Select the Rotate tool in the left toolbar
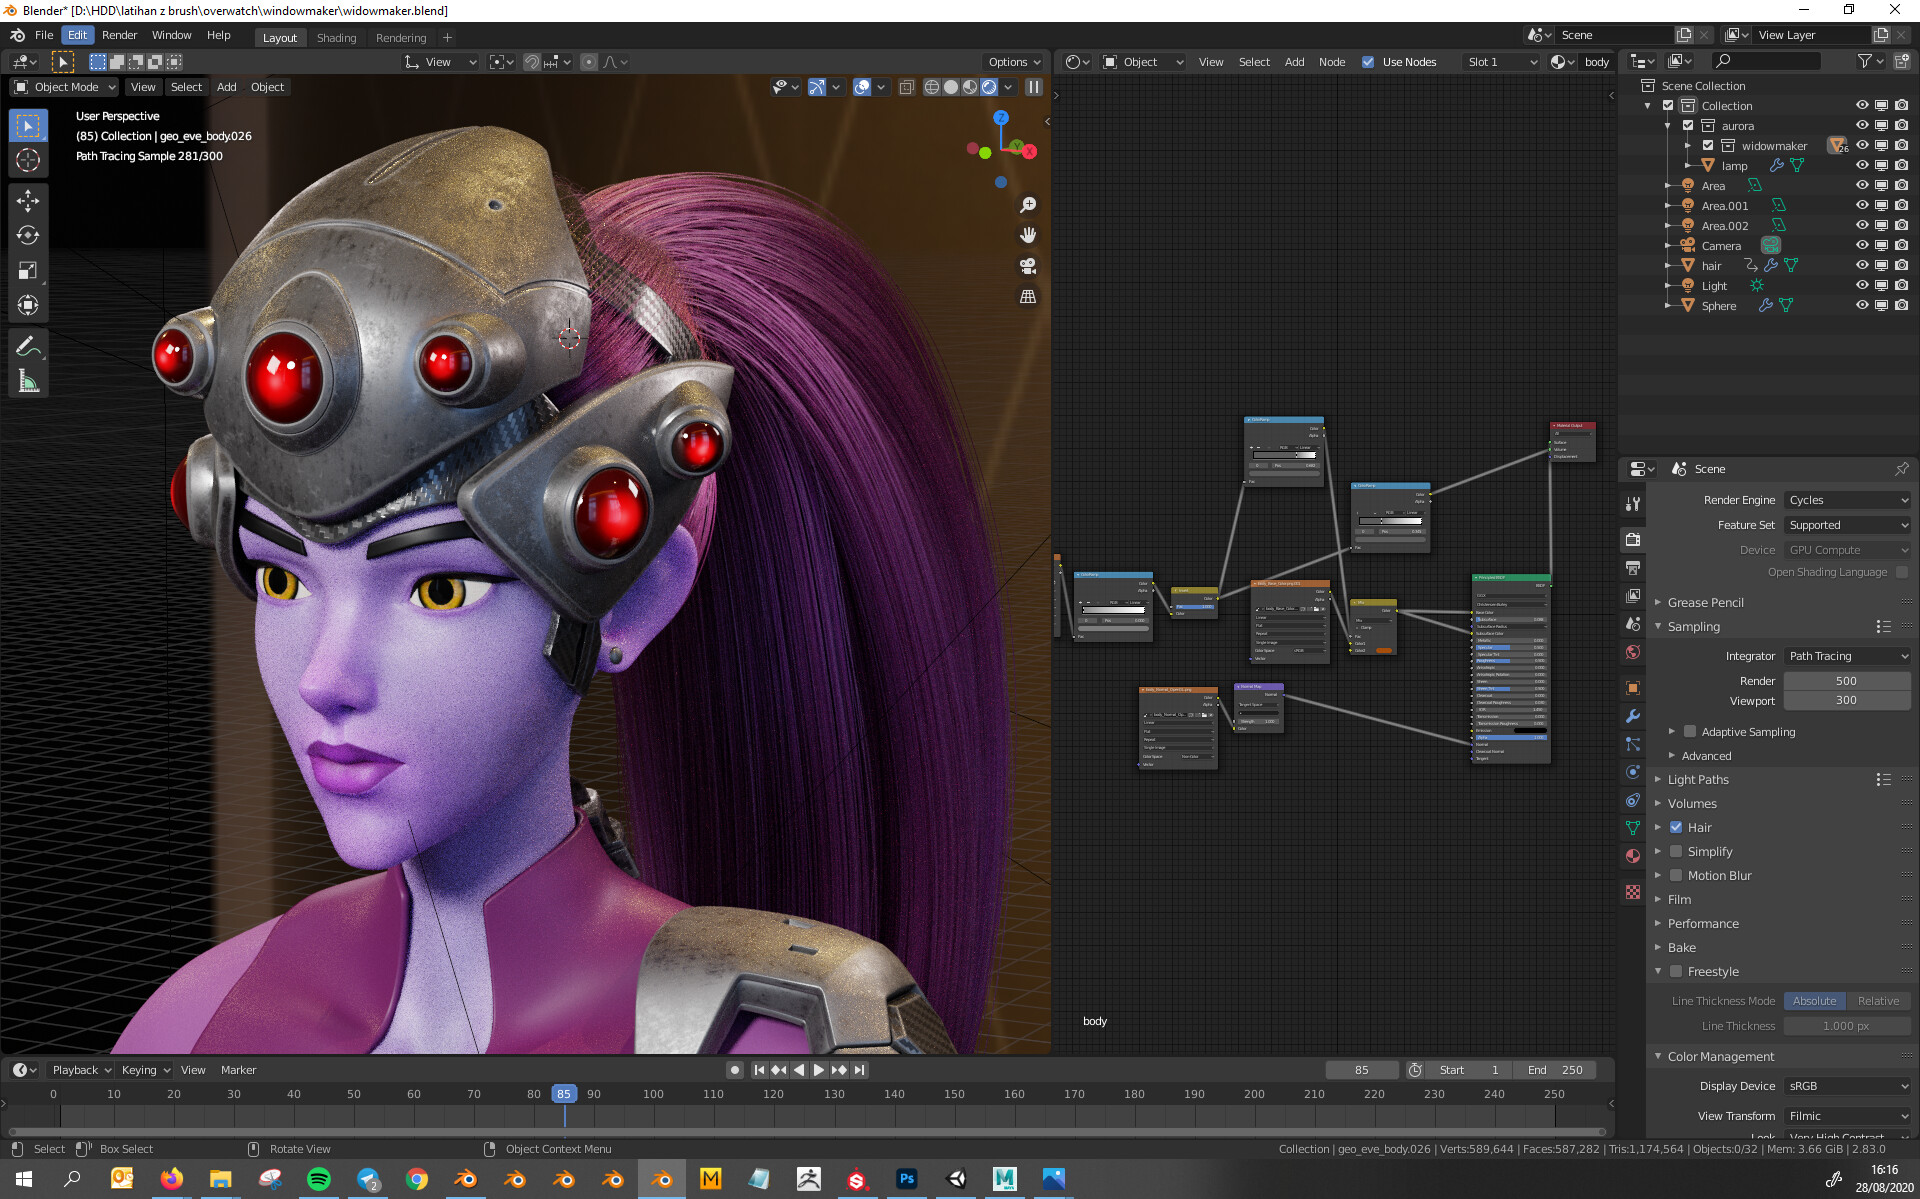The width and height of the screenshot is (1920, 1199). coord(28,236)
